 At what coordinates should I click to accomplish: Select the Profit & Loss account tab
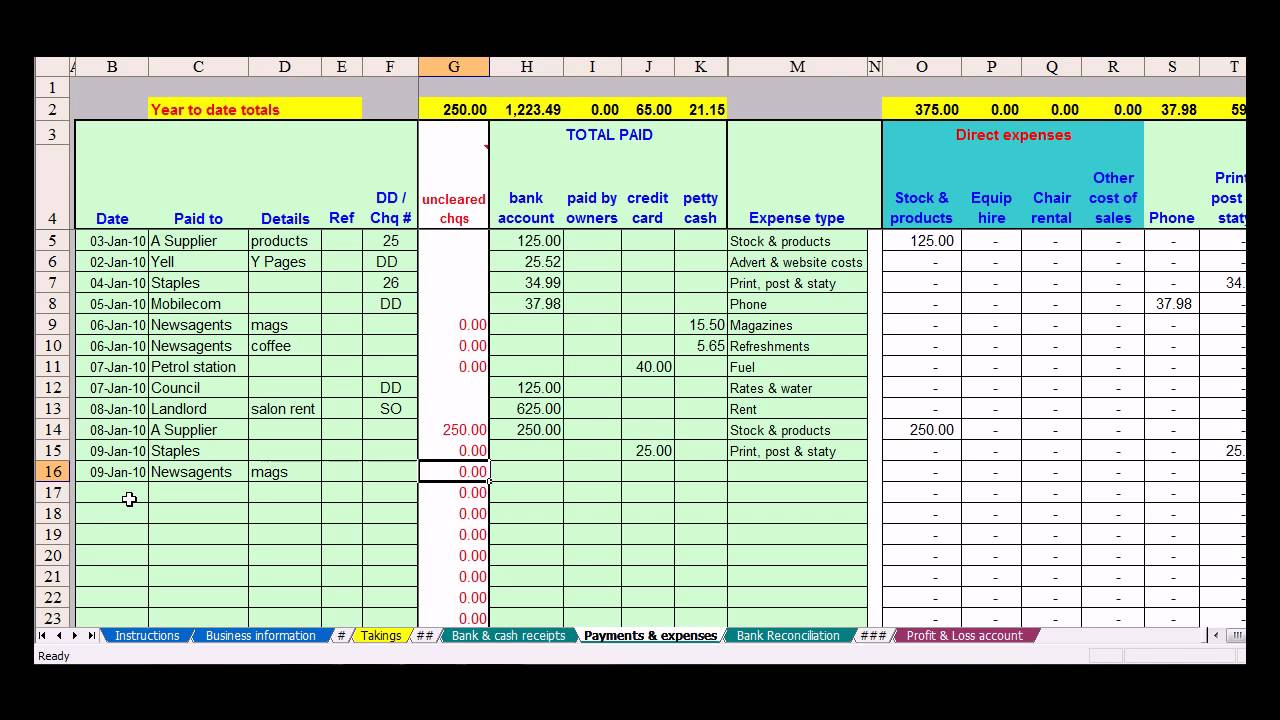[x=962, y=635]
